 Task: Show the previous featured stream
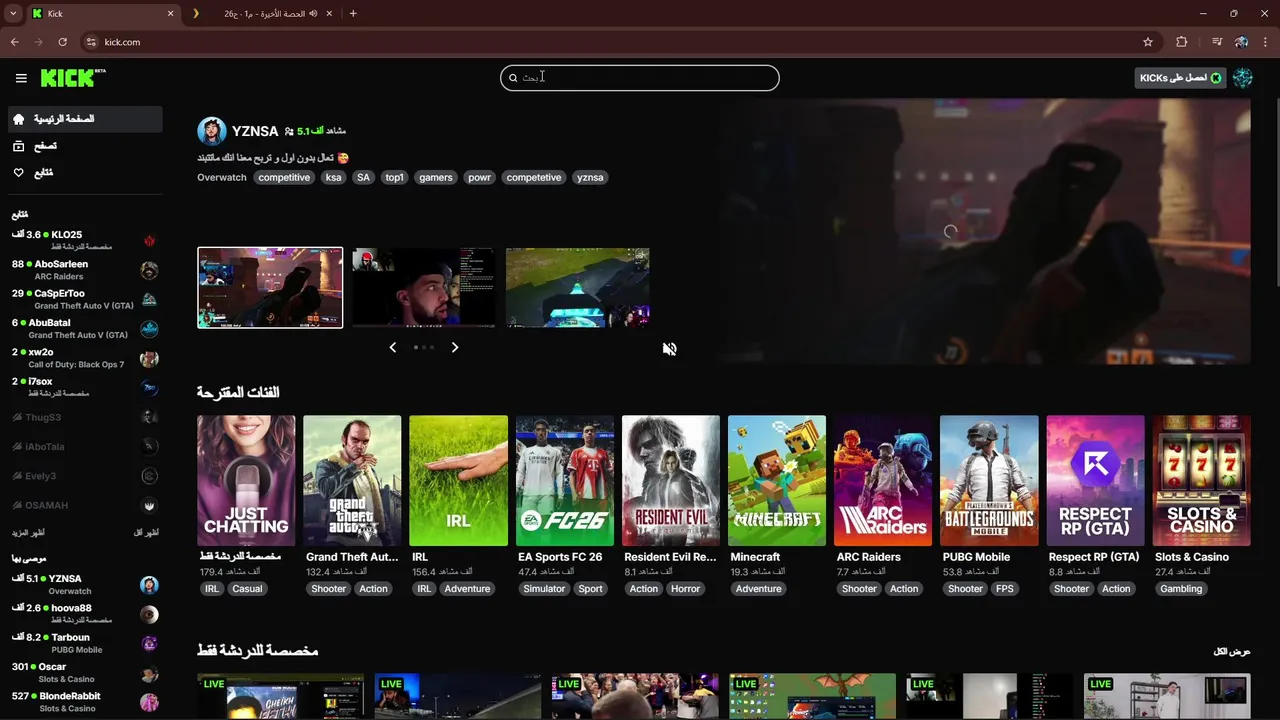(392, 347)
